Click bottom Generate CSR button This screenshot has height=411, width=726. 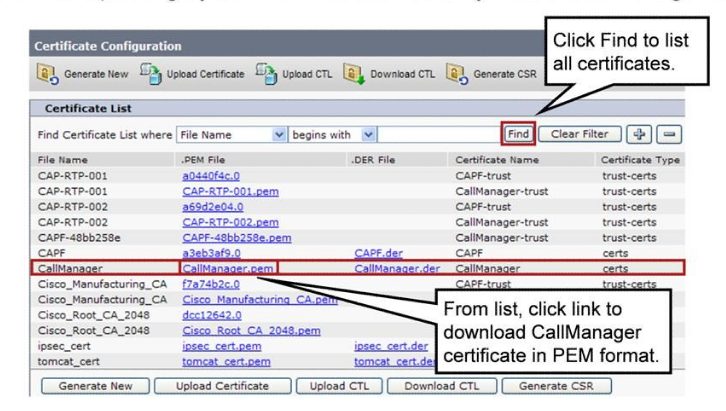tap(556, 386)
